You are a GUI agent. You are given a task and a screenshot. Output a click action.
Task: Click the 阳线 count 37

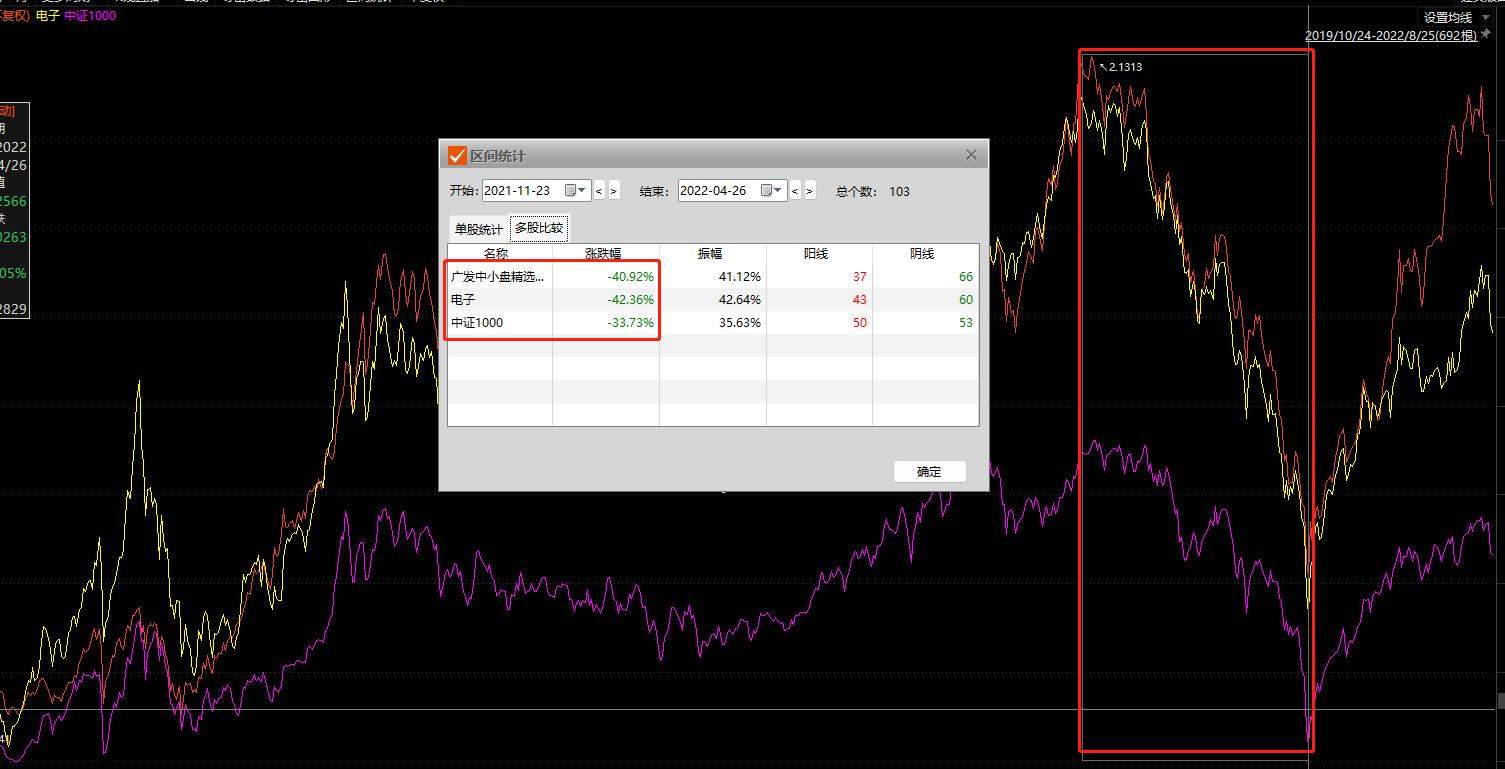coord(860,276)
